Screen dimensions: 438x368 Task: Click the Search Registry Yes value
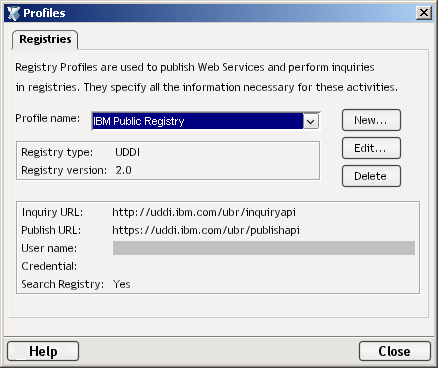point(121,284)
